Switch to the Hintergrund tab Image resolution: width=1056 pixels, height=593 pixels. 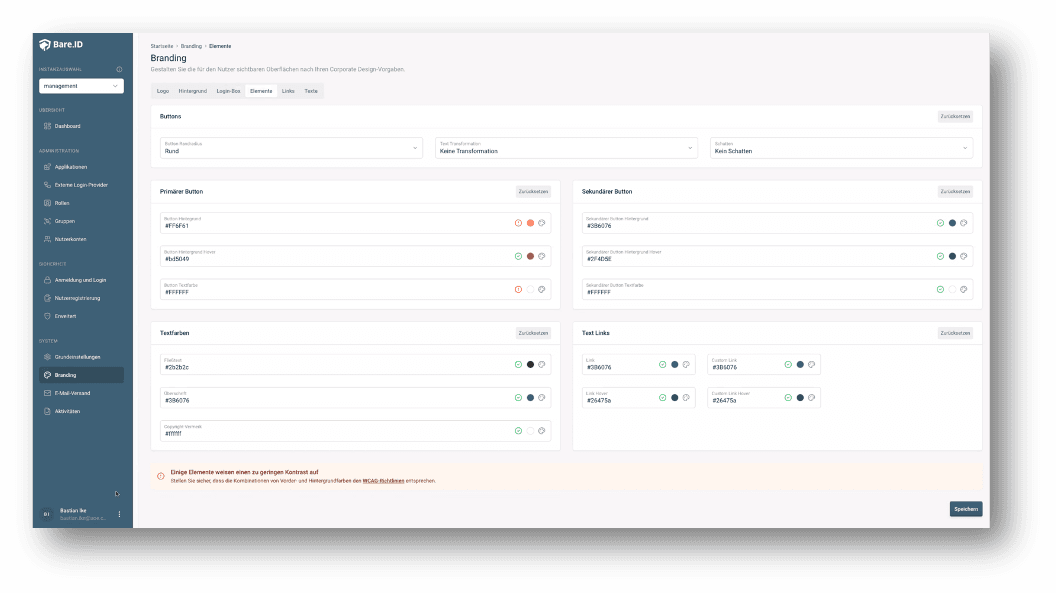193,91
